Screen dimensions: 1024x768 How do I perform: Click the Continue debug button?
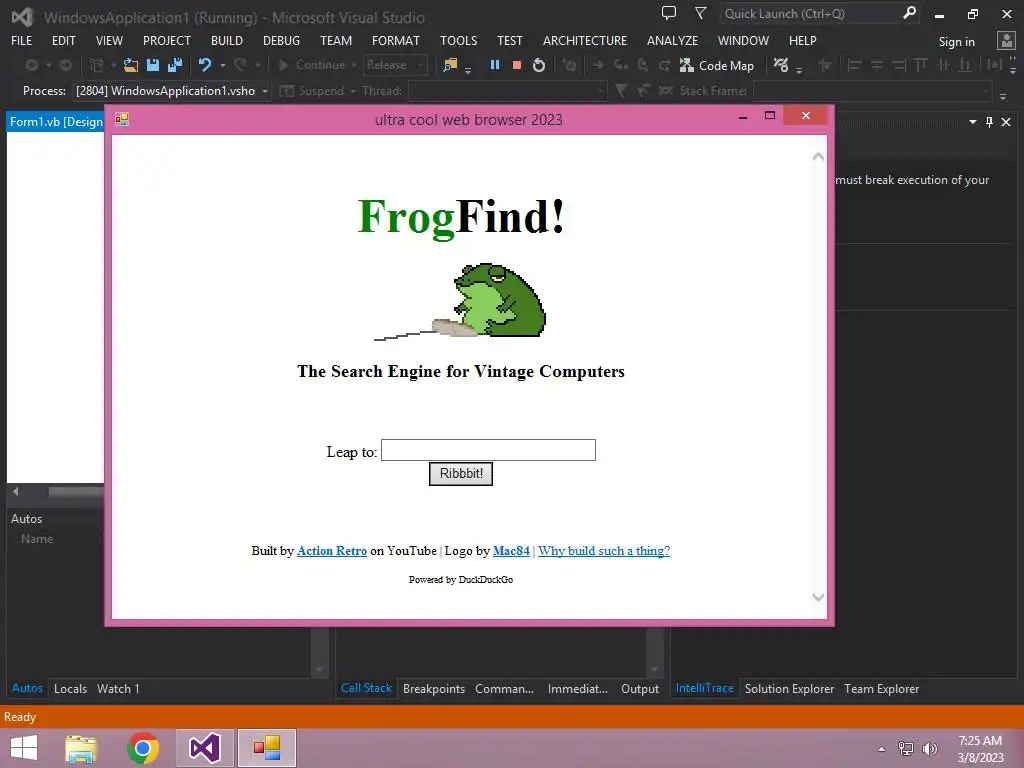[x=313, y=65]
